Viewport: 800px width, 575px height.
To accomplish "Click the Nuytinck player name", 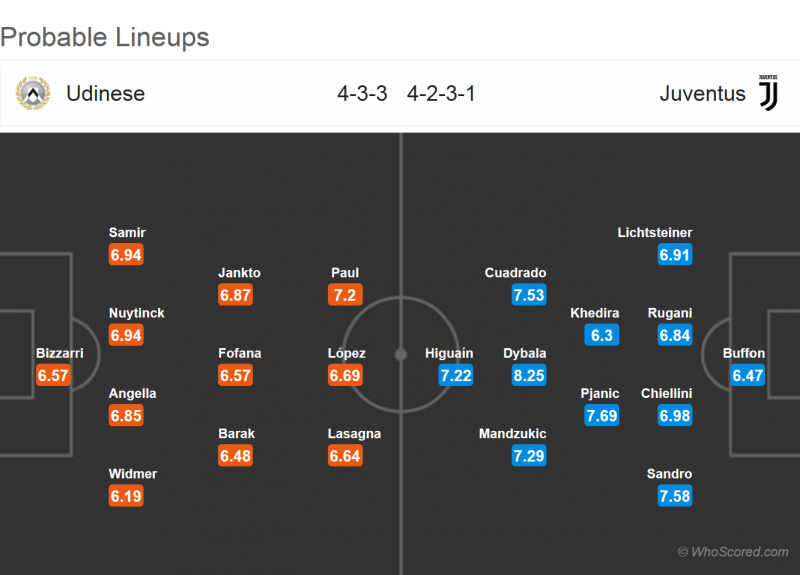I will point(137,313).
